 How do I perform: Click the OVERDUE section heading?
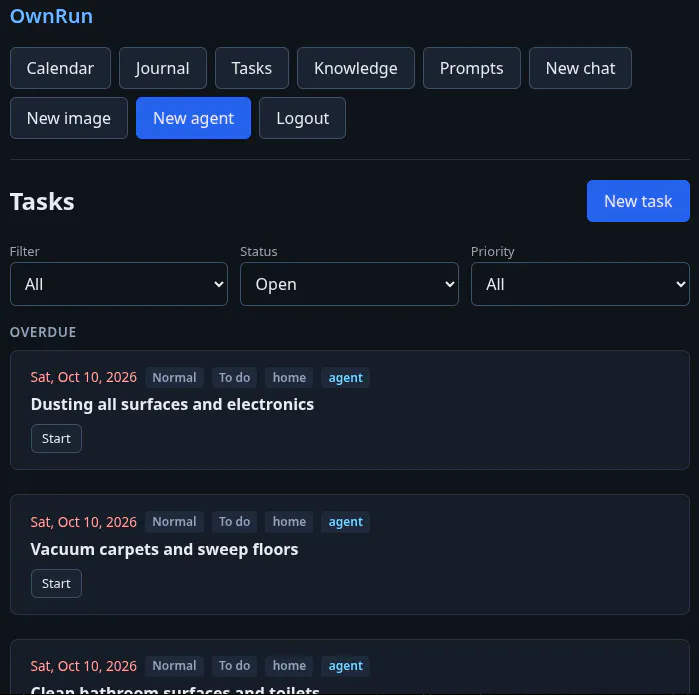[x=43, y=332]
